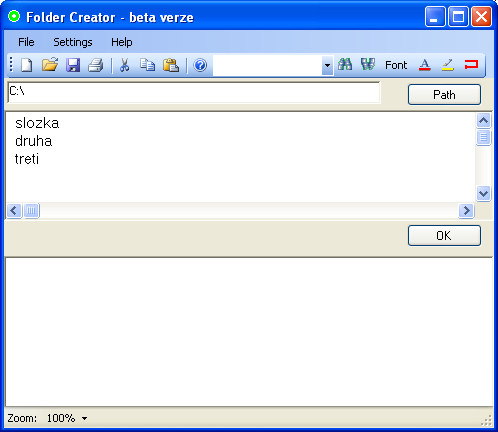Click the OK button

[x=444, y=236]
